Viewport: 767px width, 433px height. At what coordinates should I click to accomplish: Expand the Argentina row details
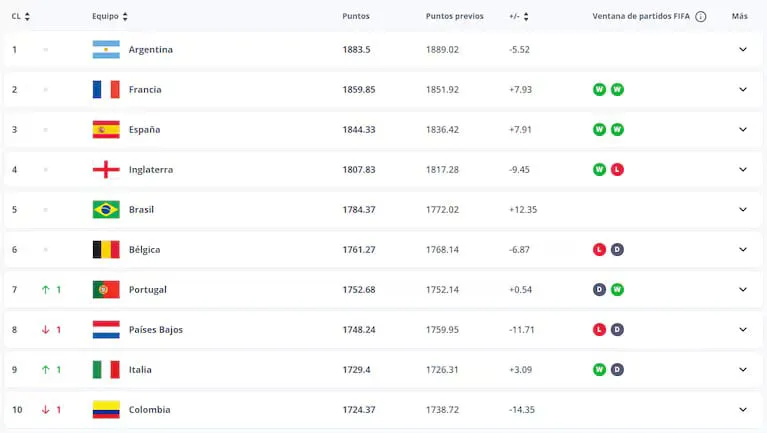point(742,50)
